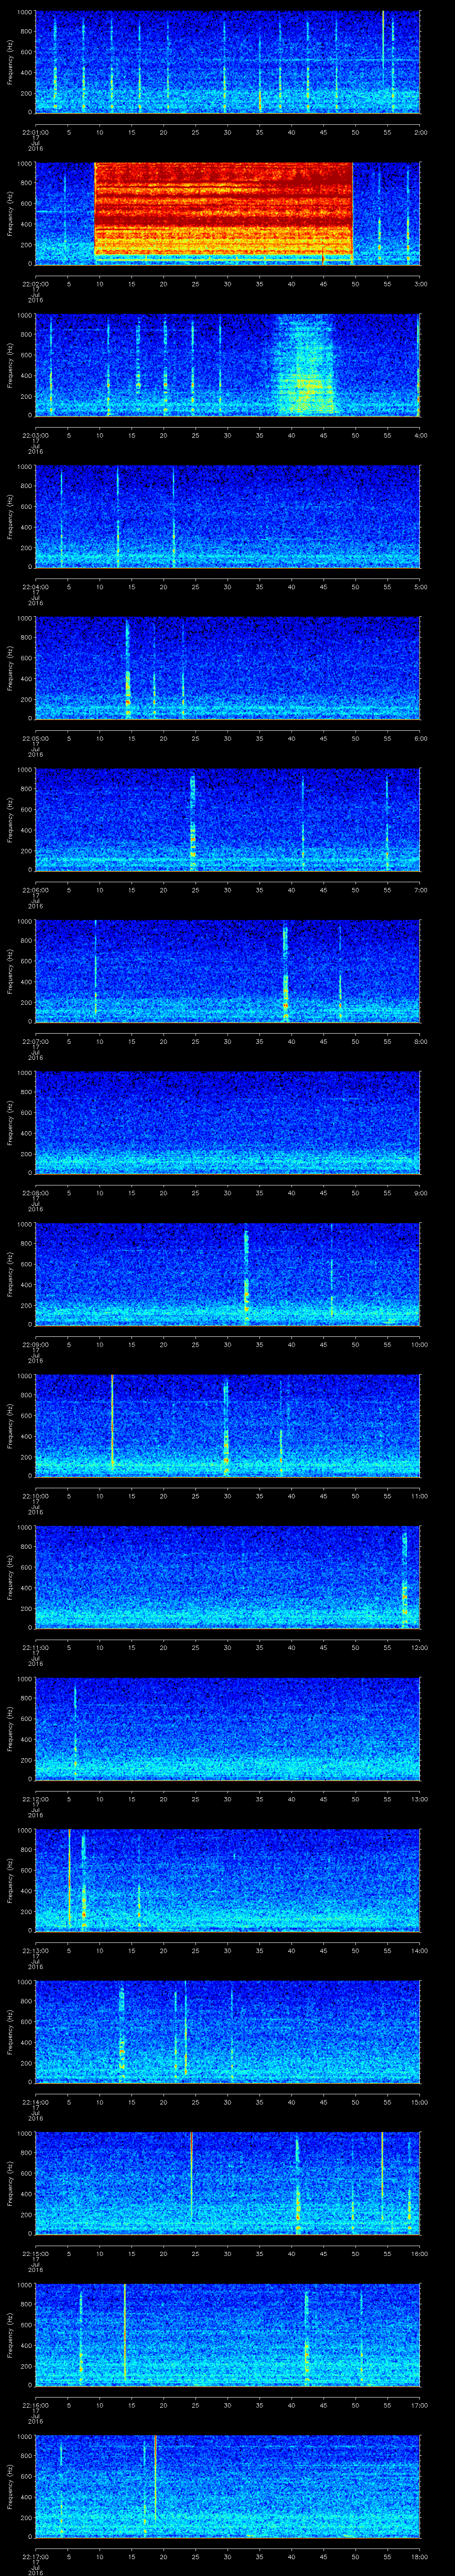
Task: Open the spectrogram panel starting at 22:11:00
Action: [x=228, y=1577]
